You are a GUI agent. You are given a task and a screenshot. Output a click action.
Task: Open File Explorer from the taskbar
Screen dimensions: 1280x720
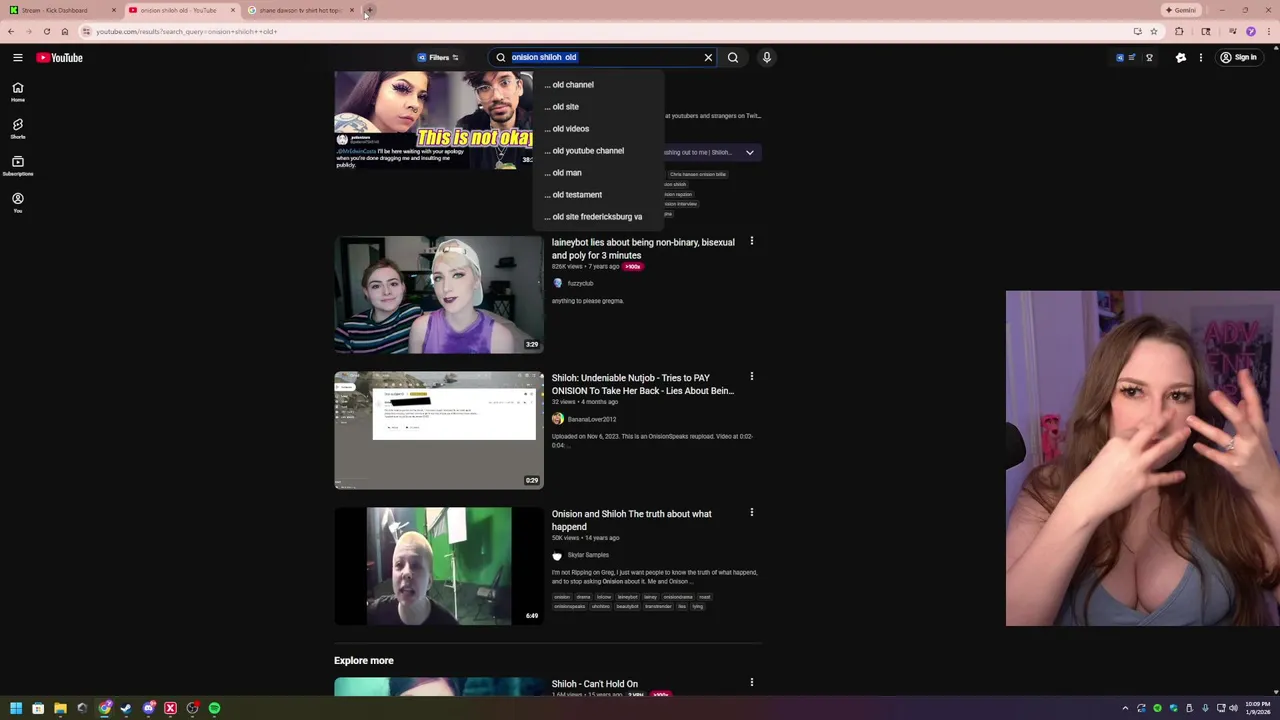point(60,708)
